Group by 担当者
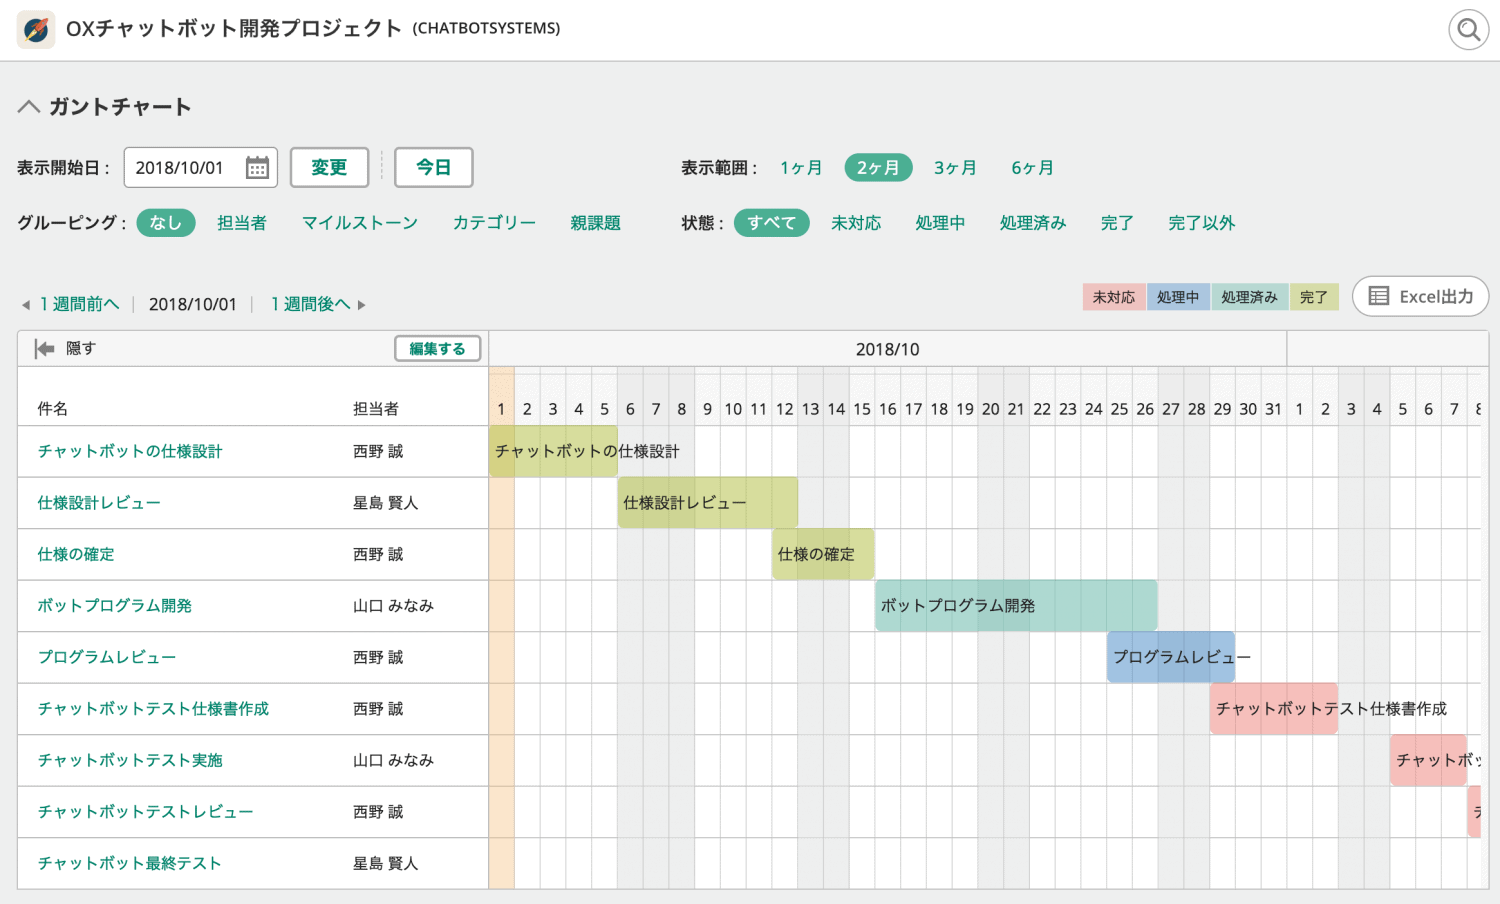1500x904 pixels. [x=242, y=223]
